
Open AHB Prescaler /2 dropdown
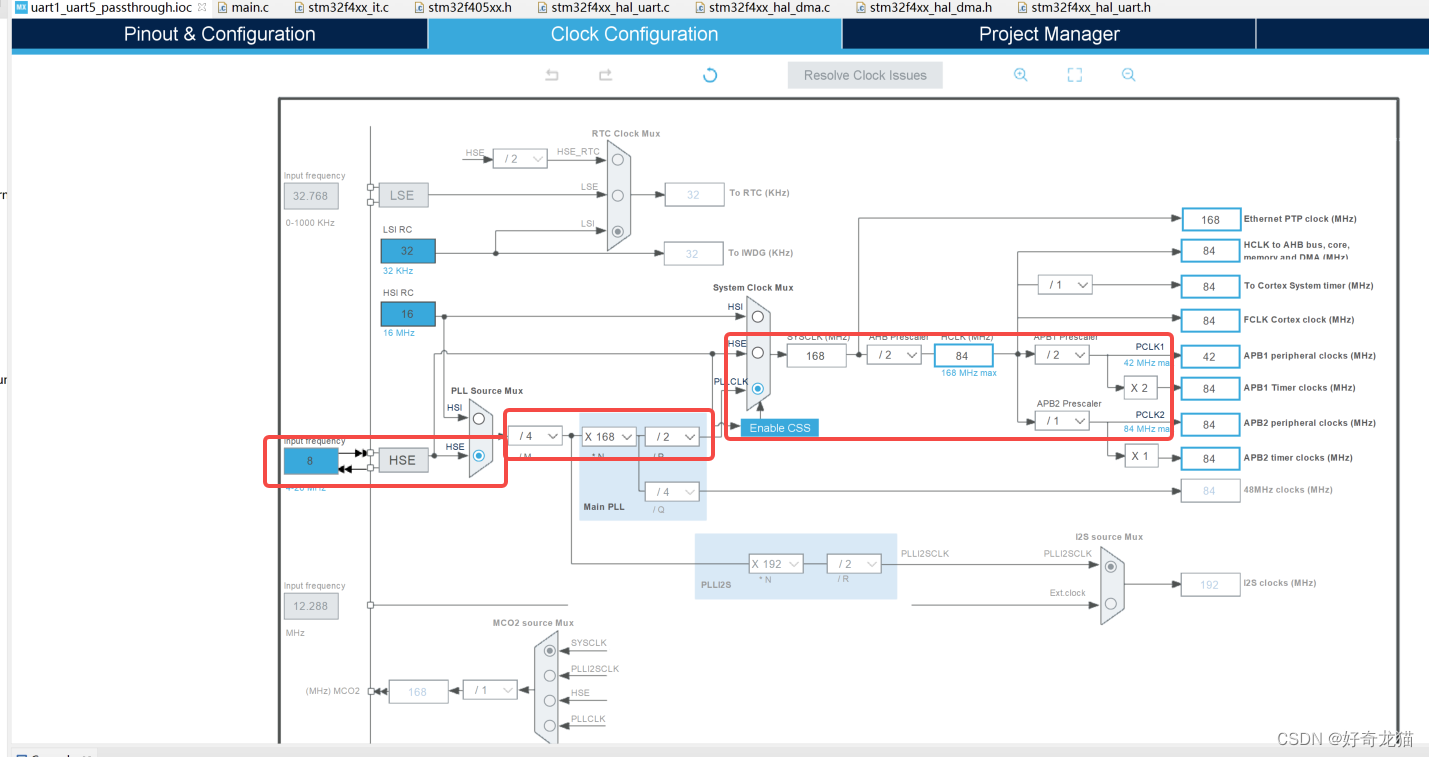pos(894,354)
